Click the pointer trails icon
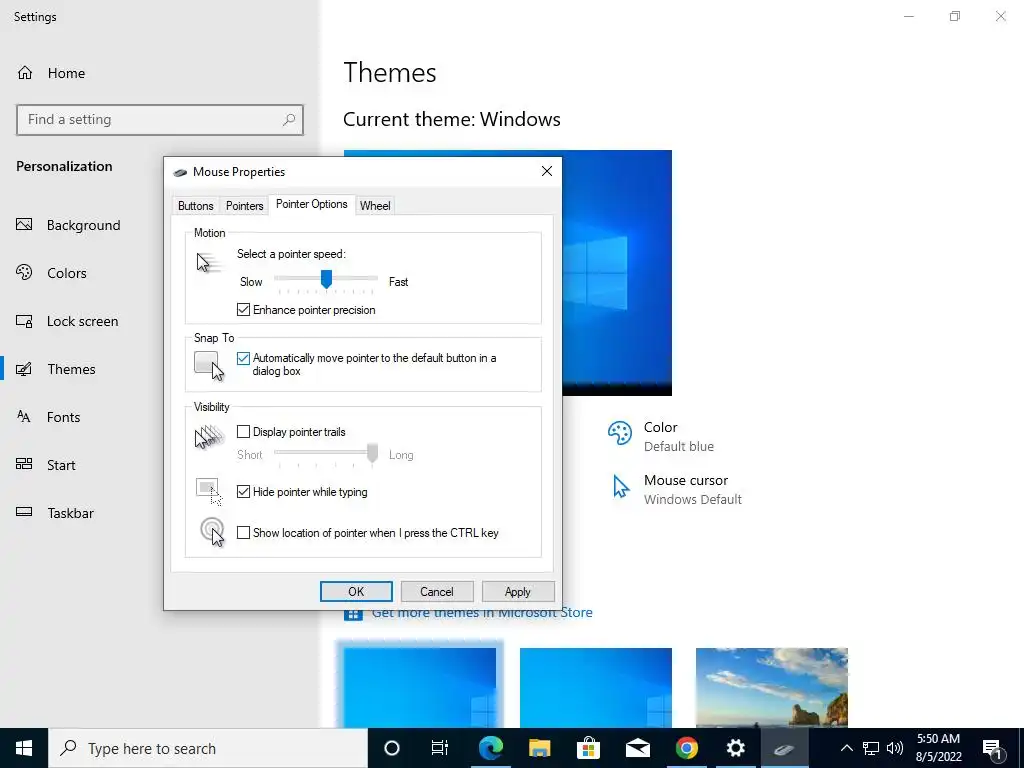1024x768 pixels. click(x=209, y=437)
